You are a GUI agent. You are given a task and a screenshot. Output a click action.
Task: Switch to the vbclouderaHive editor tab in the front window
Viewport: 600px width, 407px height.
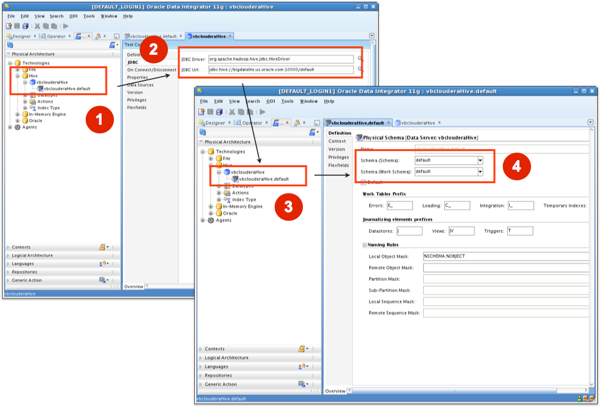click(x=417, y=123)
